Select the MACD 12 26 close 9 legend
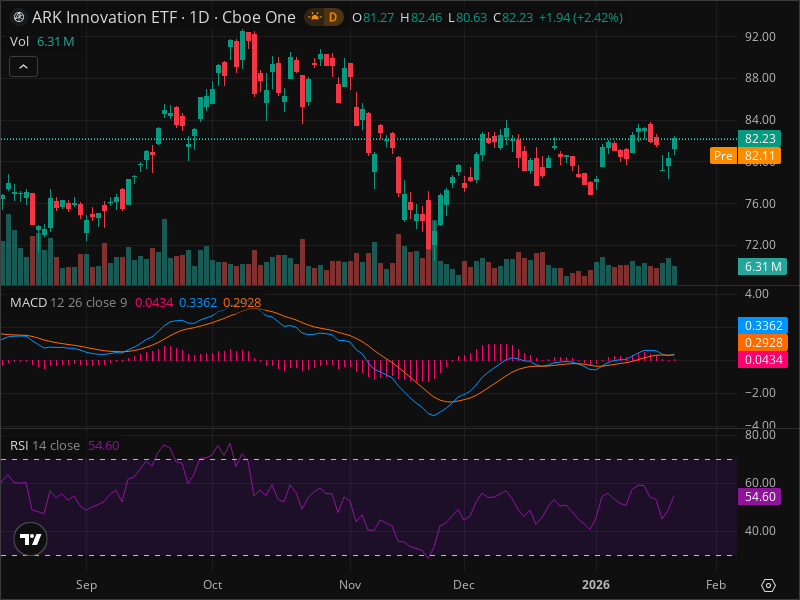This screenshot has width=800, height=600. pos(68,303)
